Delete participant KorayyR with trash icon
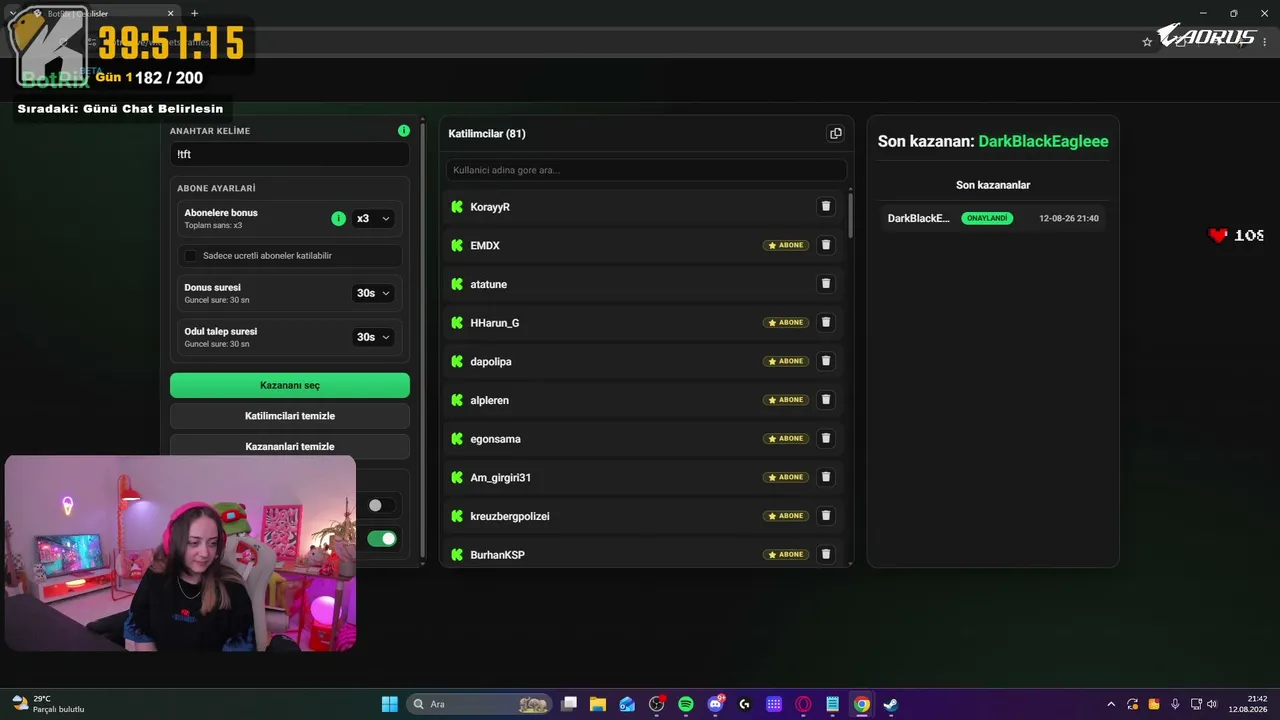Screen dimensions: 1280x720 pyautogui.click(x=826, y=207)
